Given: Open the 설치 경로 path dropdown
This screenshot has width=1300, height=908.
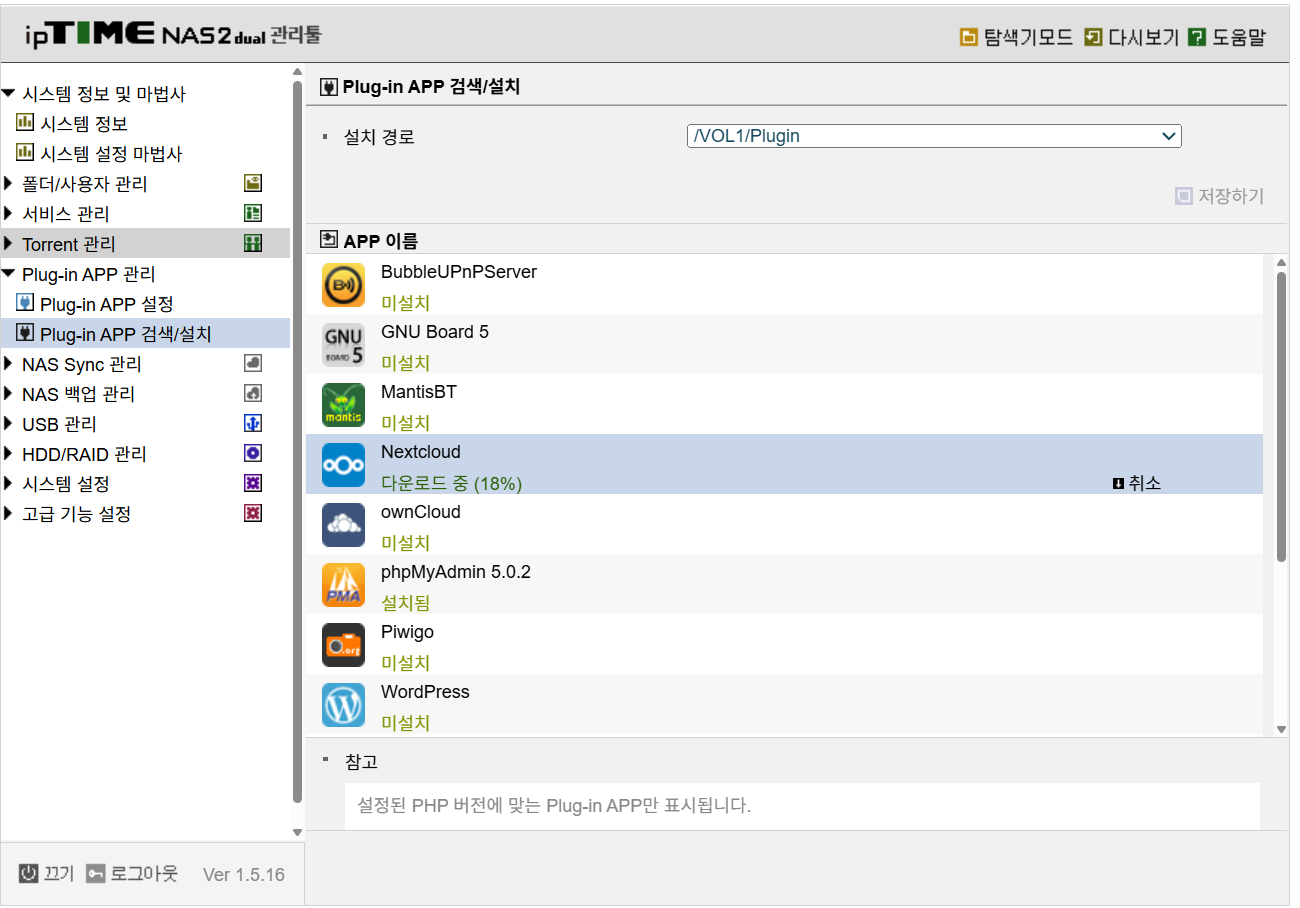Looking at the screenshot, I should click(1168, 135).
